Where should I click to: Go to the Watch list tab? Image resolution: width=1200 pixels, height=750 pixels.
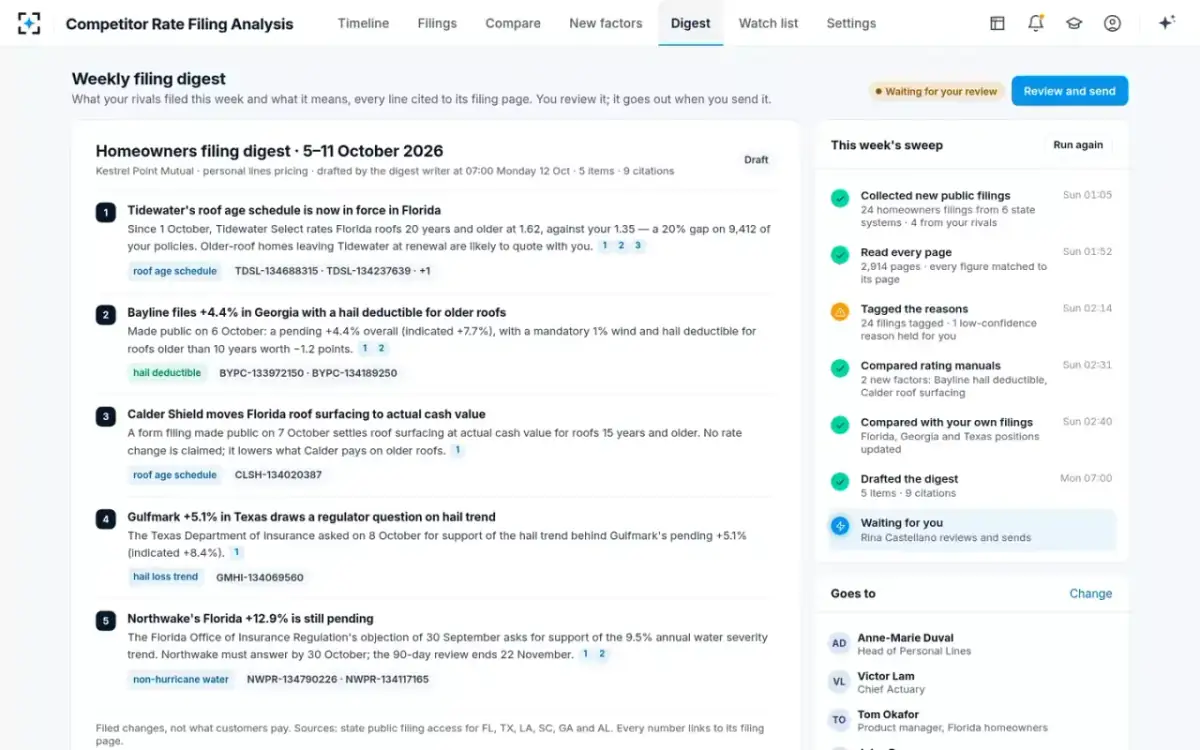tap(769, 23)
